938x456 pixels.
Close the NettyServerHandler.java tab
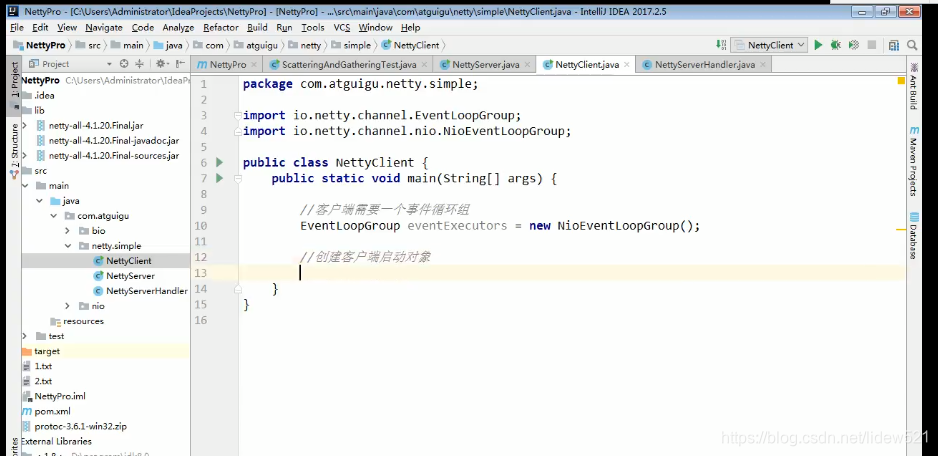[763, 65]
